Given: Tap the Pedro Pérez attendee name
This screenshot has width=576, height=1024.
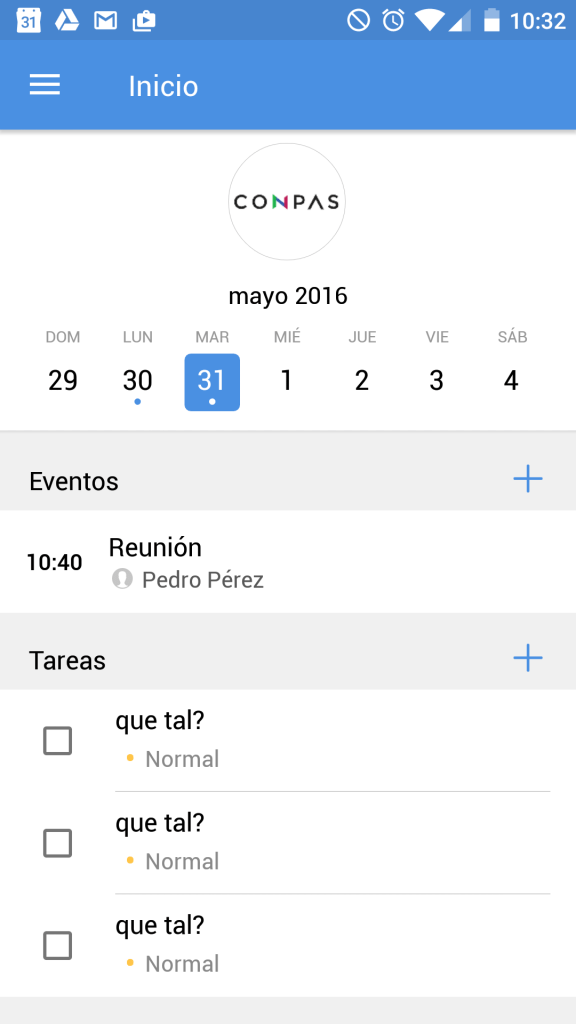Looking at the screenshot, I should click(202, 580).
